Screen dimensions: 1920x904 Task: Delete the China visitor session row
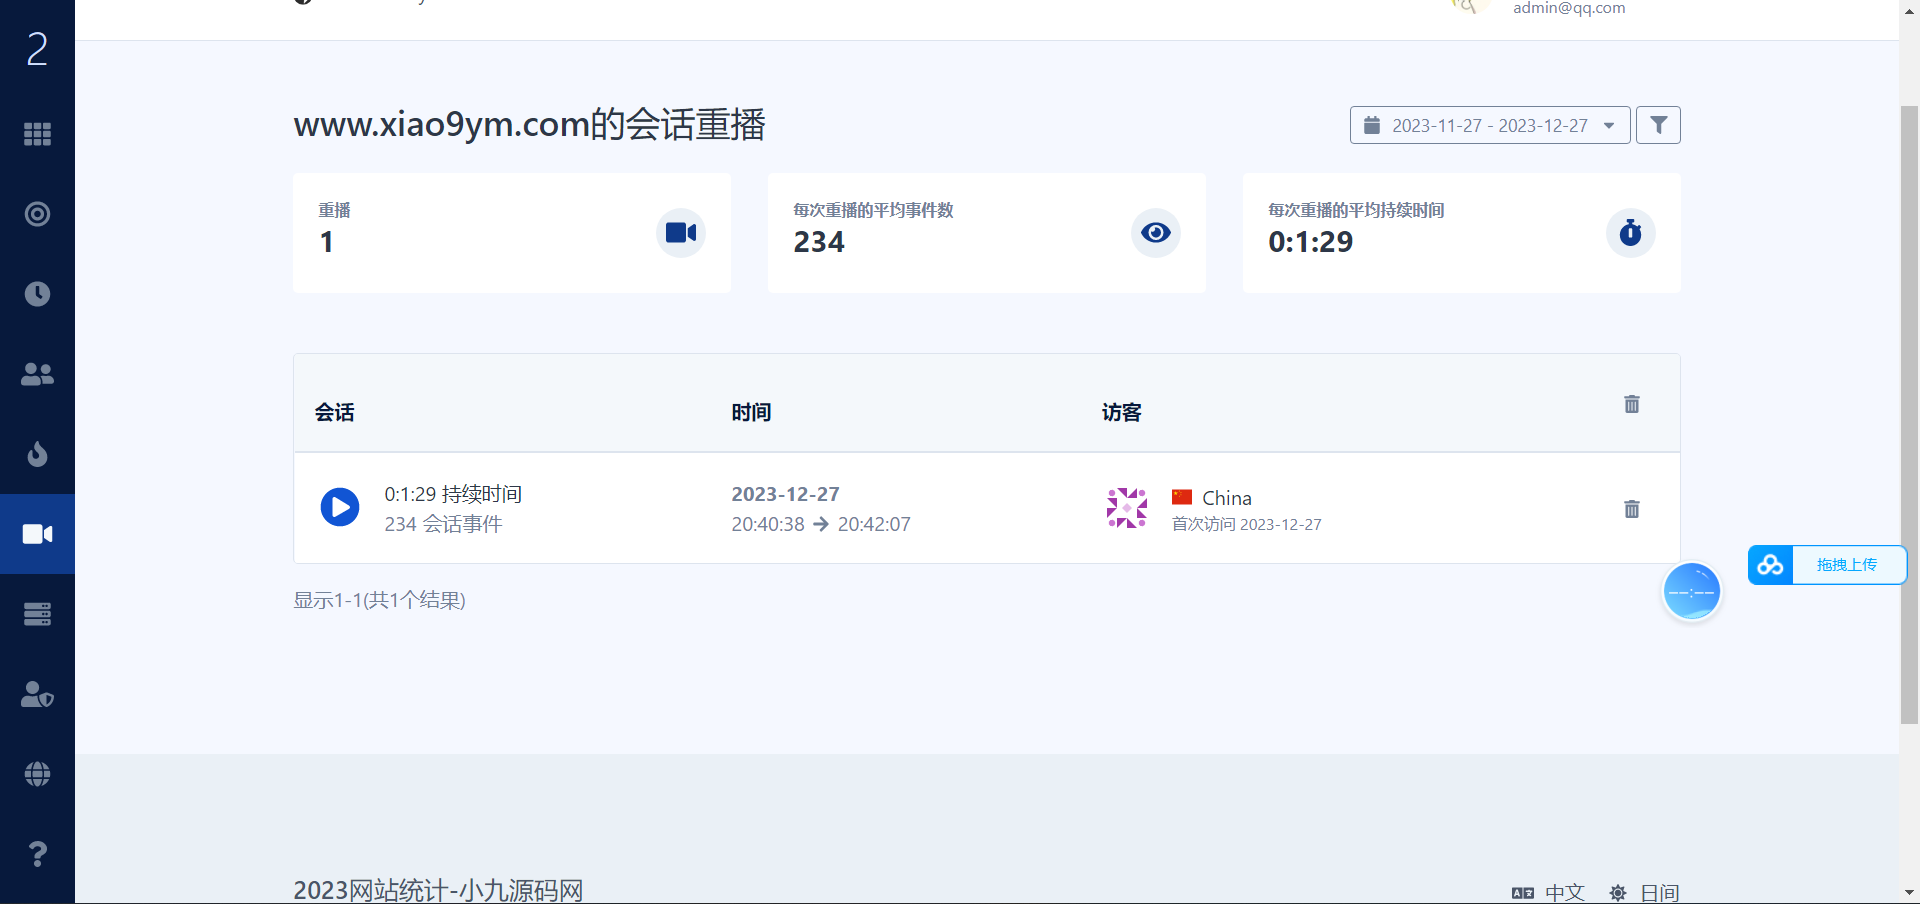[x=1632, y=509]
